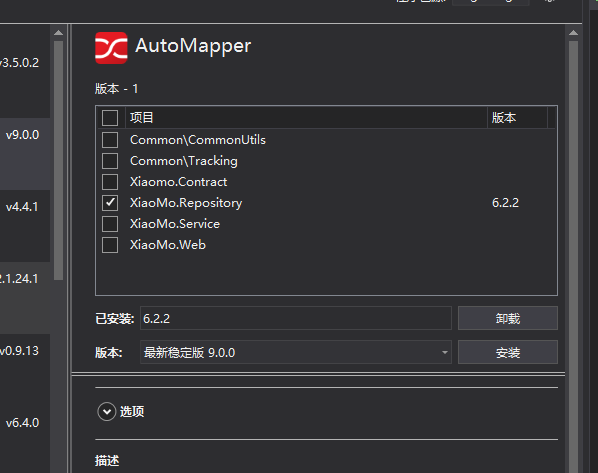Sort by the 项目 column header

(306, 117)
